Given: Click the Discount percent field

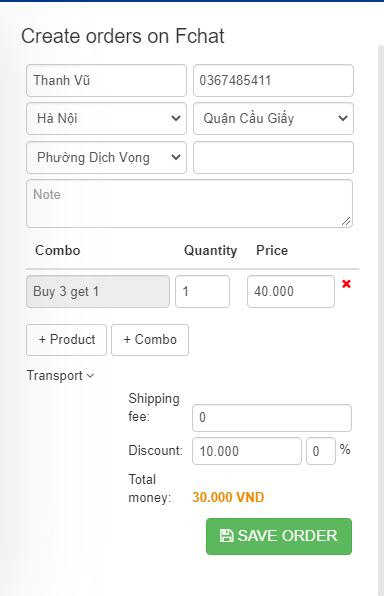Looking at the screenshot, I should click(321, 451).
